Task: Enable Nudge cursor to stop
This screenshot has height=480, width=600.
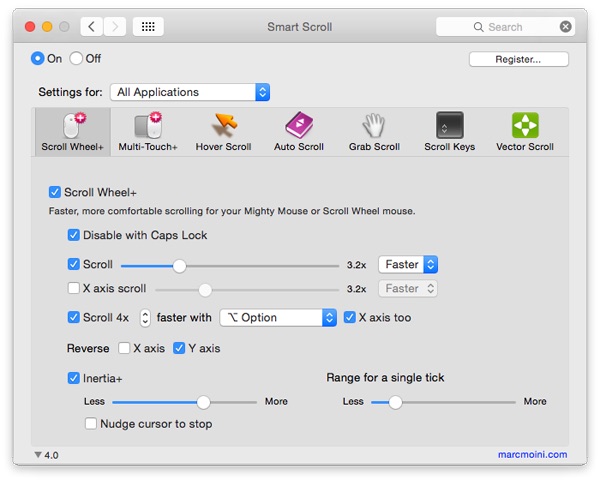Action: (91, 423)
